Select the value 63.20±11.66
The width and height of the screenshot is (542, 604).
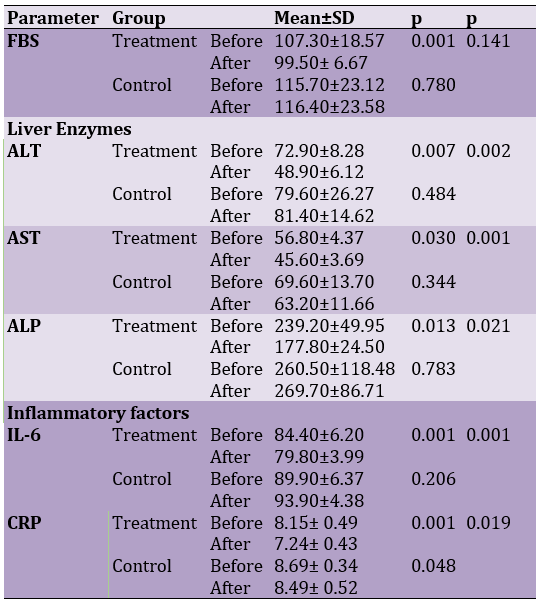coord(324,304)
